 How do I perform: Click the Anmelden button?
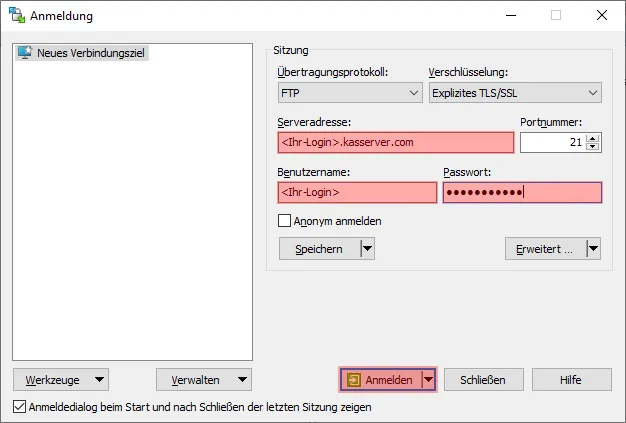[380, 380]
